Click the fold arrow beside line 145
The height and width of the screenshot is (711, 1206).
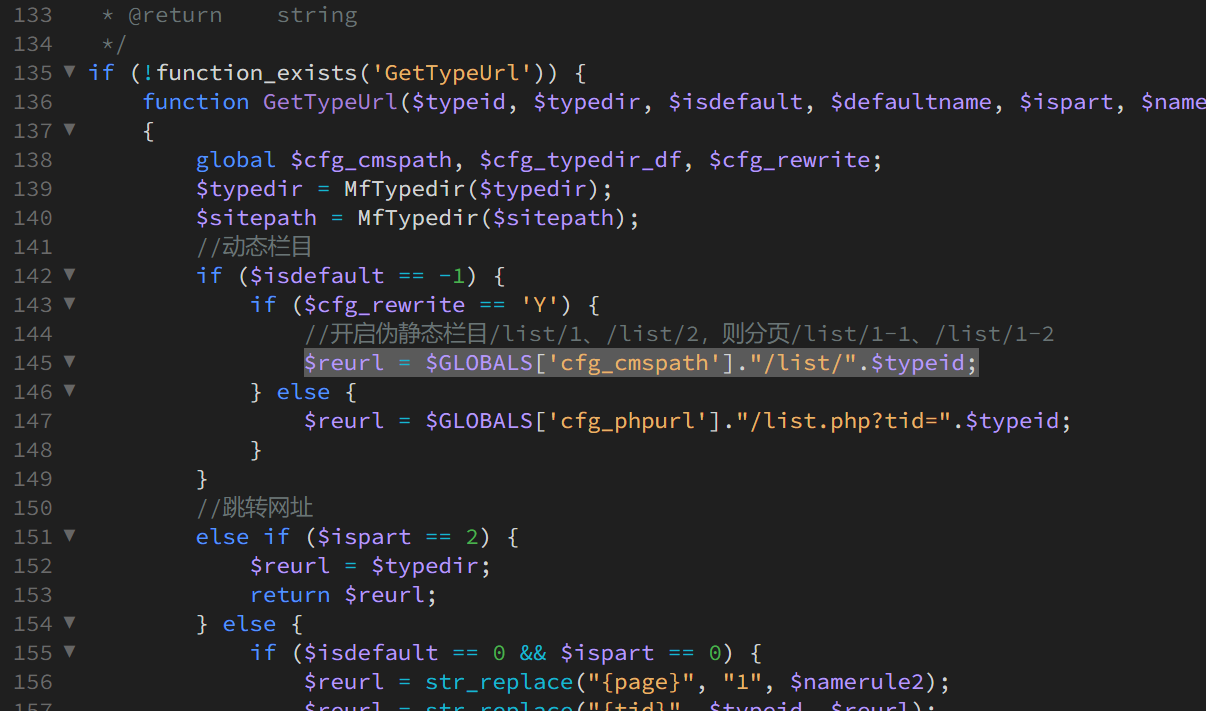click(69, 361)
